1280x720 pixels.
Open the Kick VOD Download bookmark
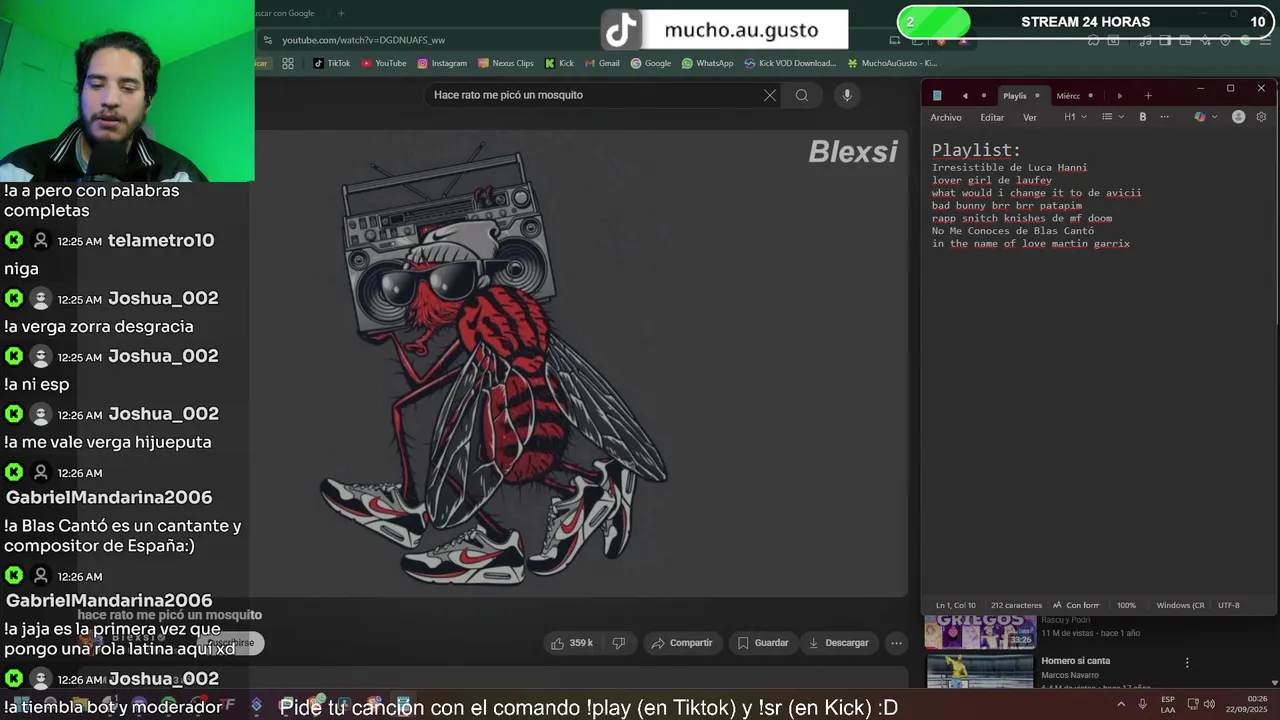tap(790, 63)
